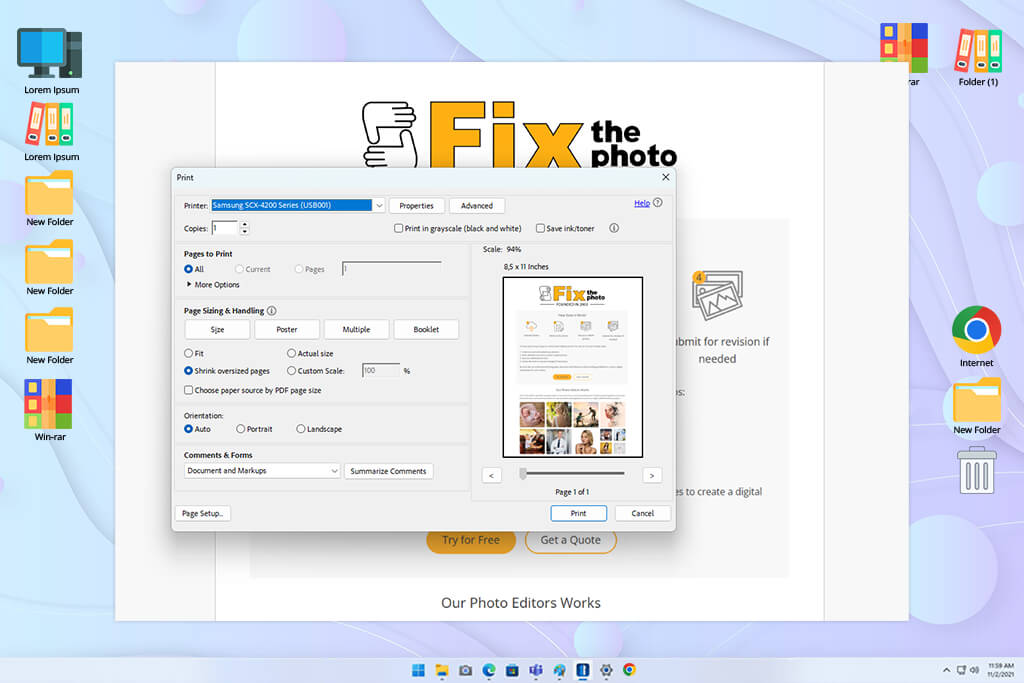Open the Lorem Ipsum binders desktop icon
This screenshot has width=1024, height=683.
pyautogui.click(x=50, y=125)
